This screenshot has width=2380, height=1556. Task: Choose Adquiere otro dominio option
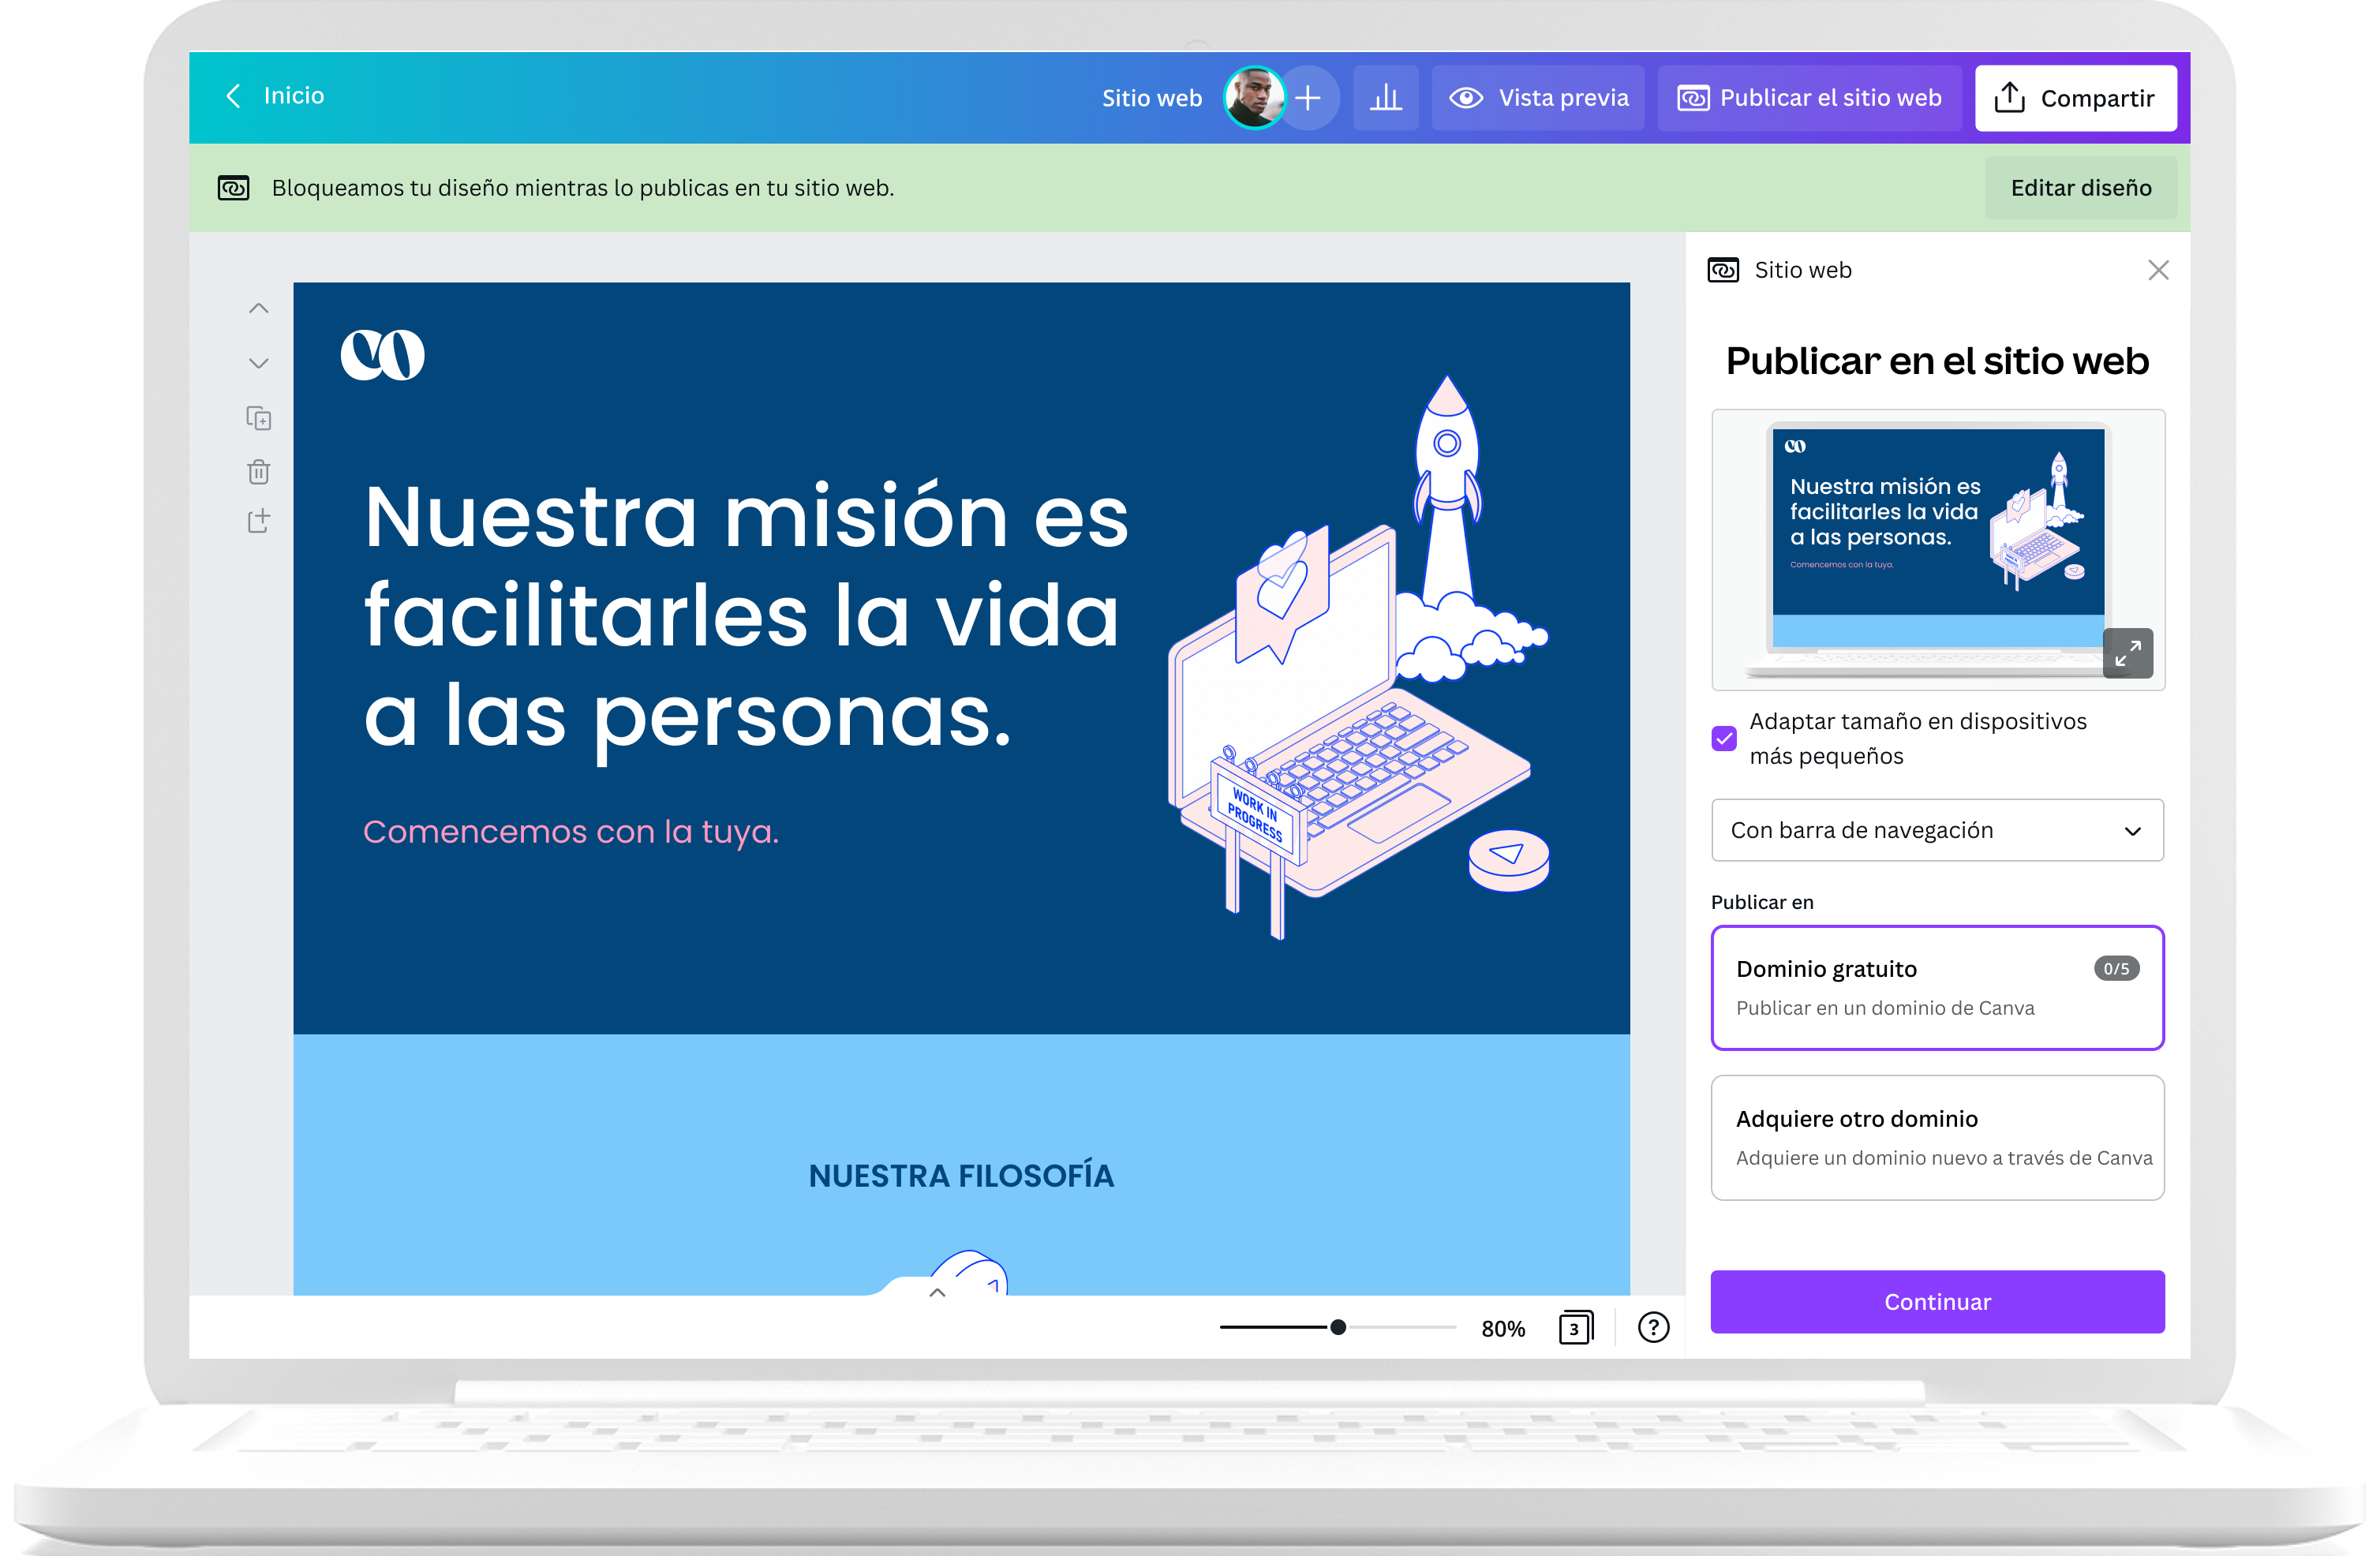coord(1937,1137)
